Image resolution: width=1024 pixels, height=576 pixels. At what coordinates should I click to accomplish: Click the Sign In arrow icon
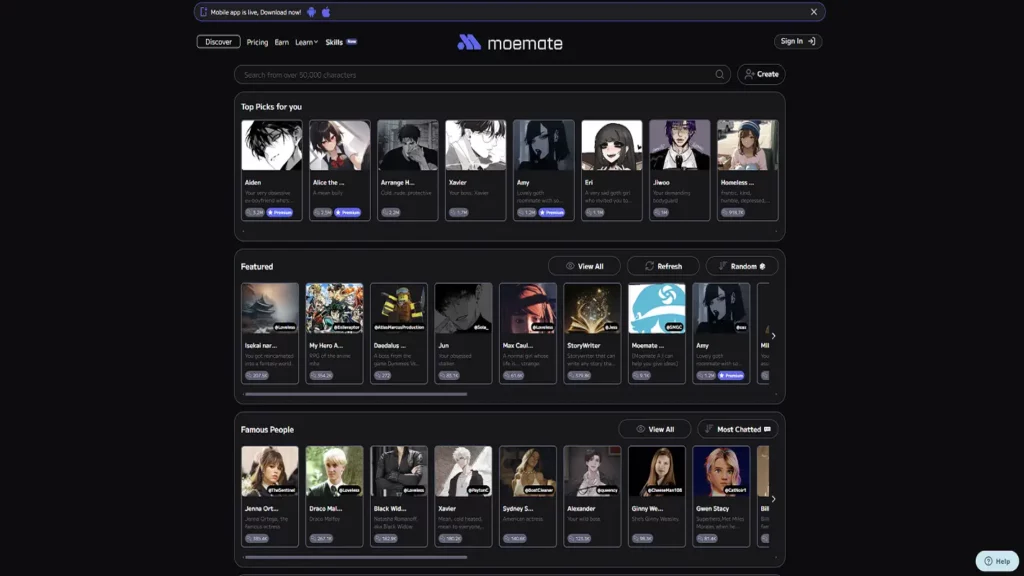(x=813, y=41)
